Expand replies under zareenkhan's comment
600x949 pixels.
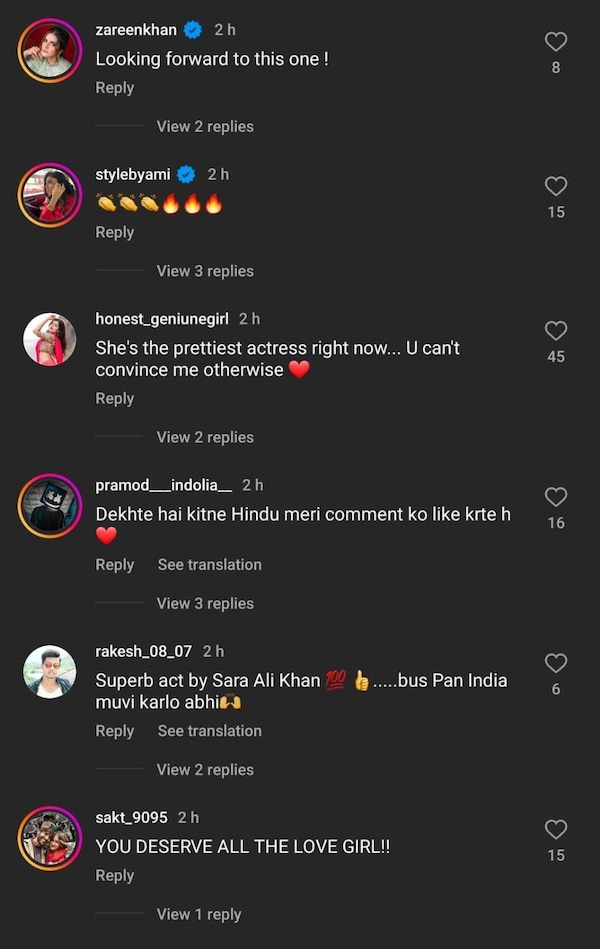click(204, 126)
